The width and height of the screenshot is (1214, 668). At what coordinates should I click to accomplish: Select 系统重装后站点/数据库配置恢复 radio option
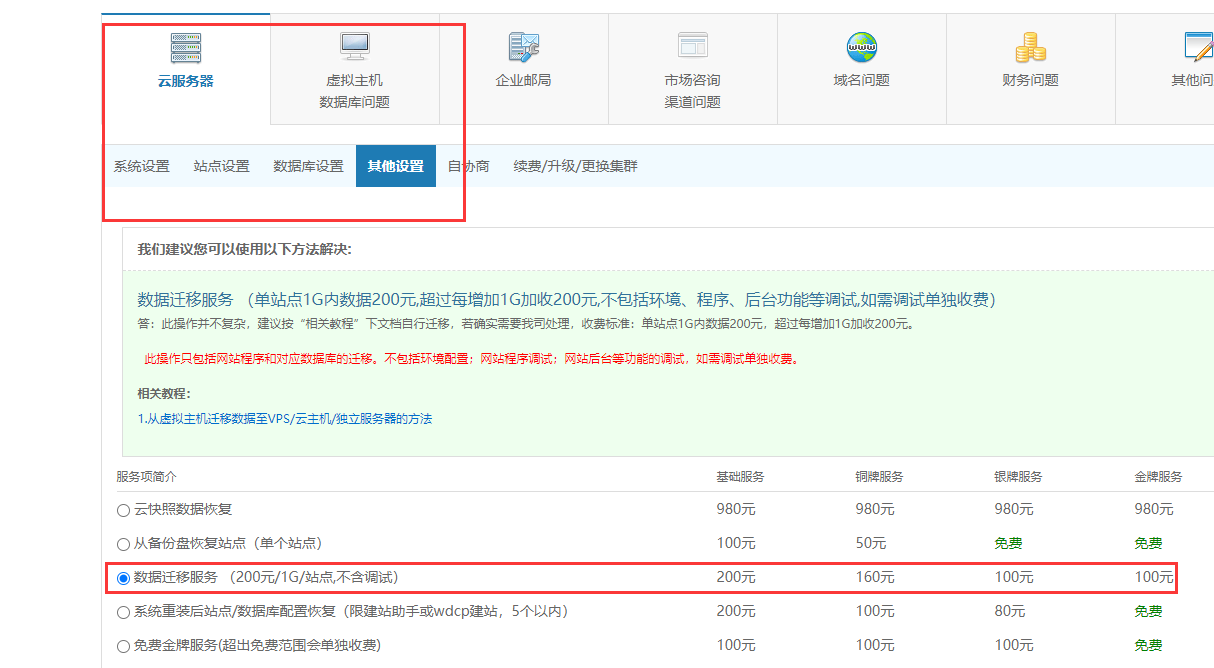pos(124,612)
